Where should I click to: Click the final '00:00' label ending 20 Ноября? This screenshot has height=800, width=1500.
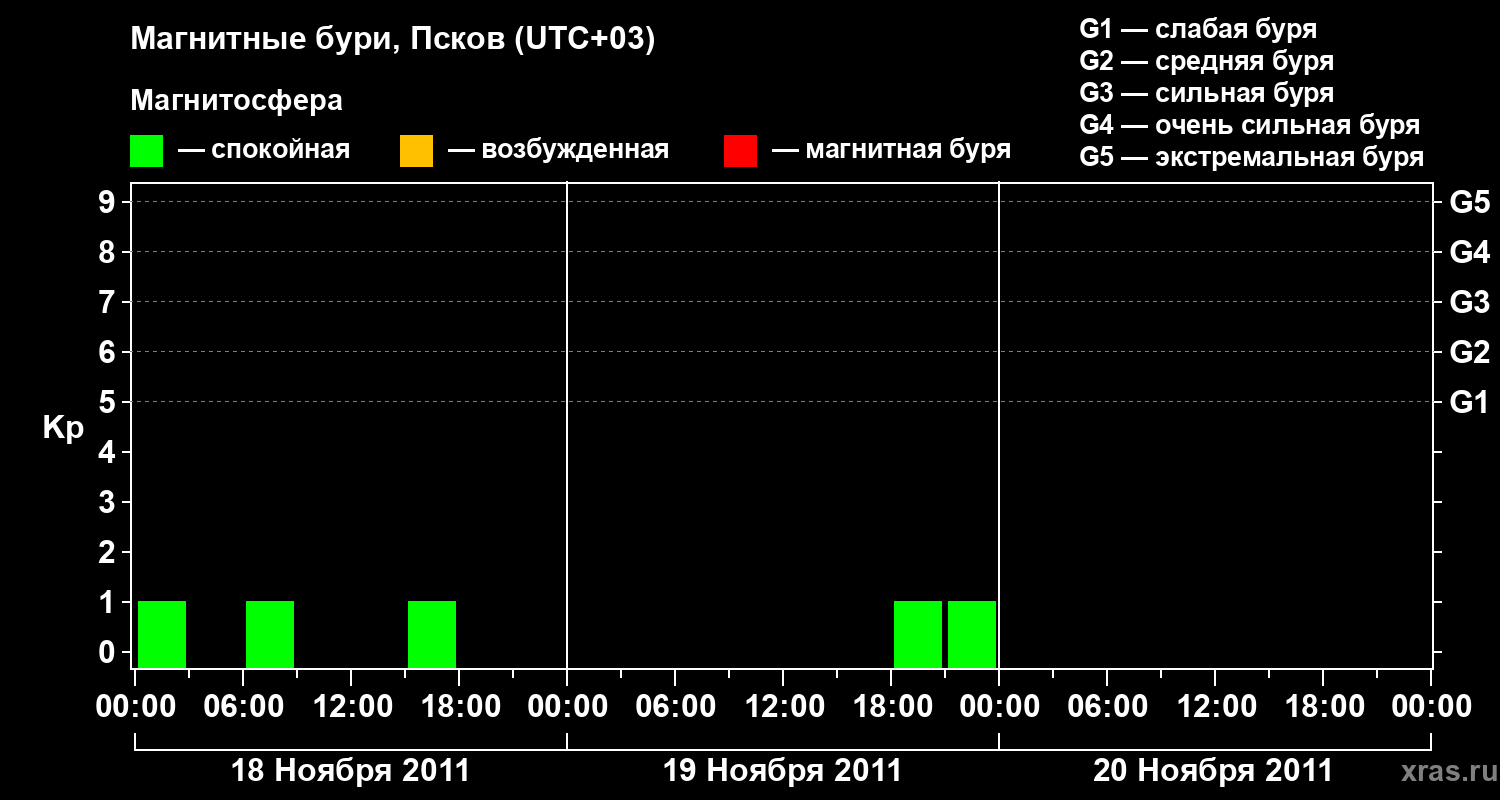(x=1431, y=707)
